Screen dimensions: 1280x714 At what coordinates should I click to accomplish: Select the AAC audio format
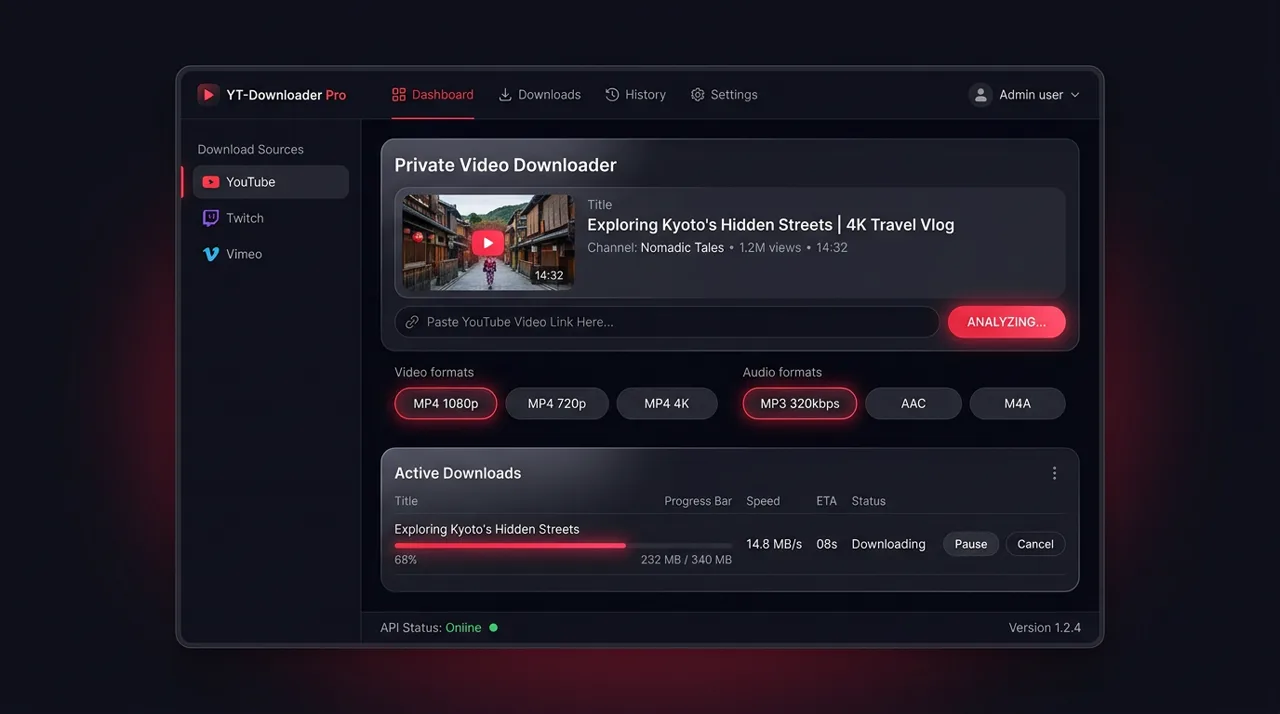coord(913,404)
